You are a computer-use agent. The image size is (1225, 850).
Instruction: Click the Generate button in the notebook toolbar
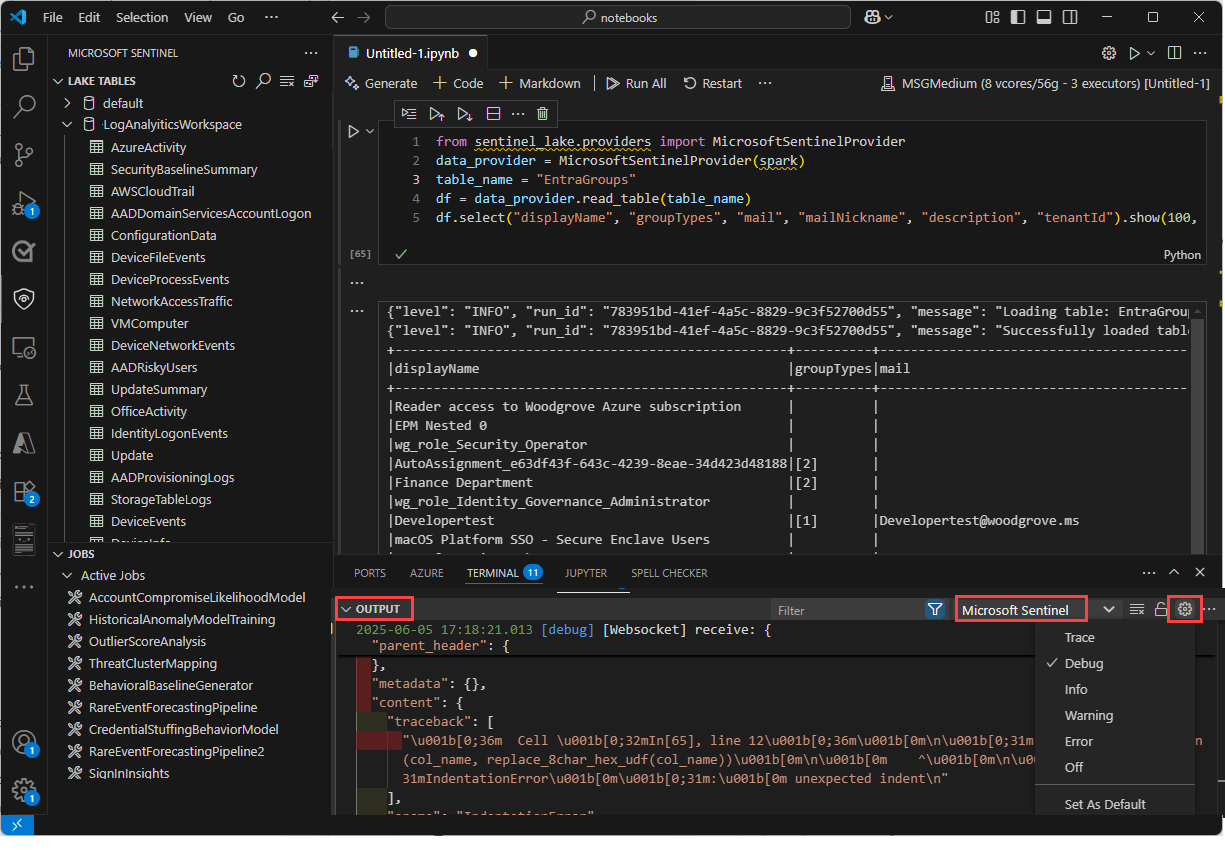pos(381,83)
